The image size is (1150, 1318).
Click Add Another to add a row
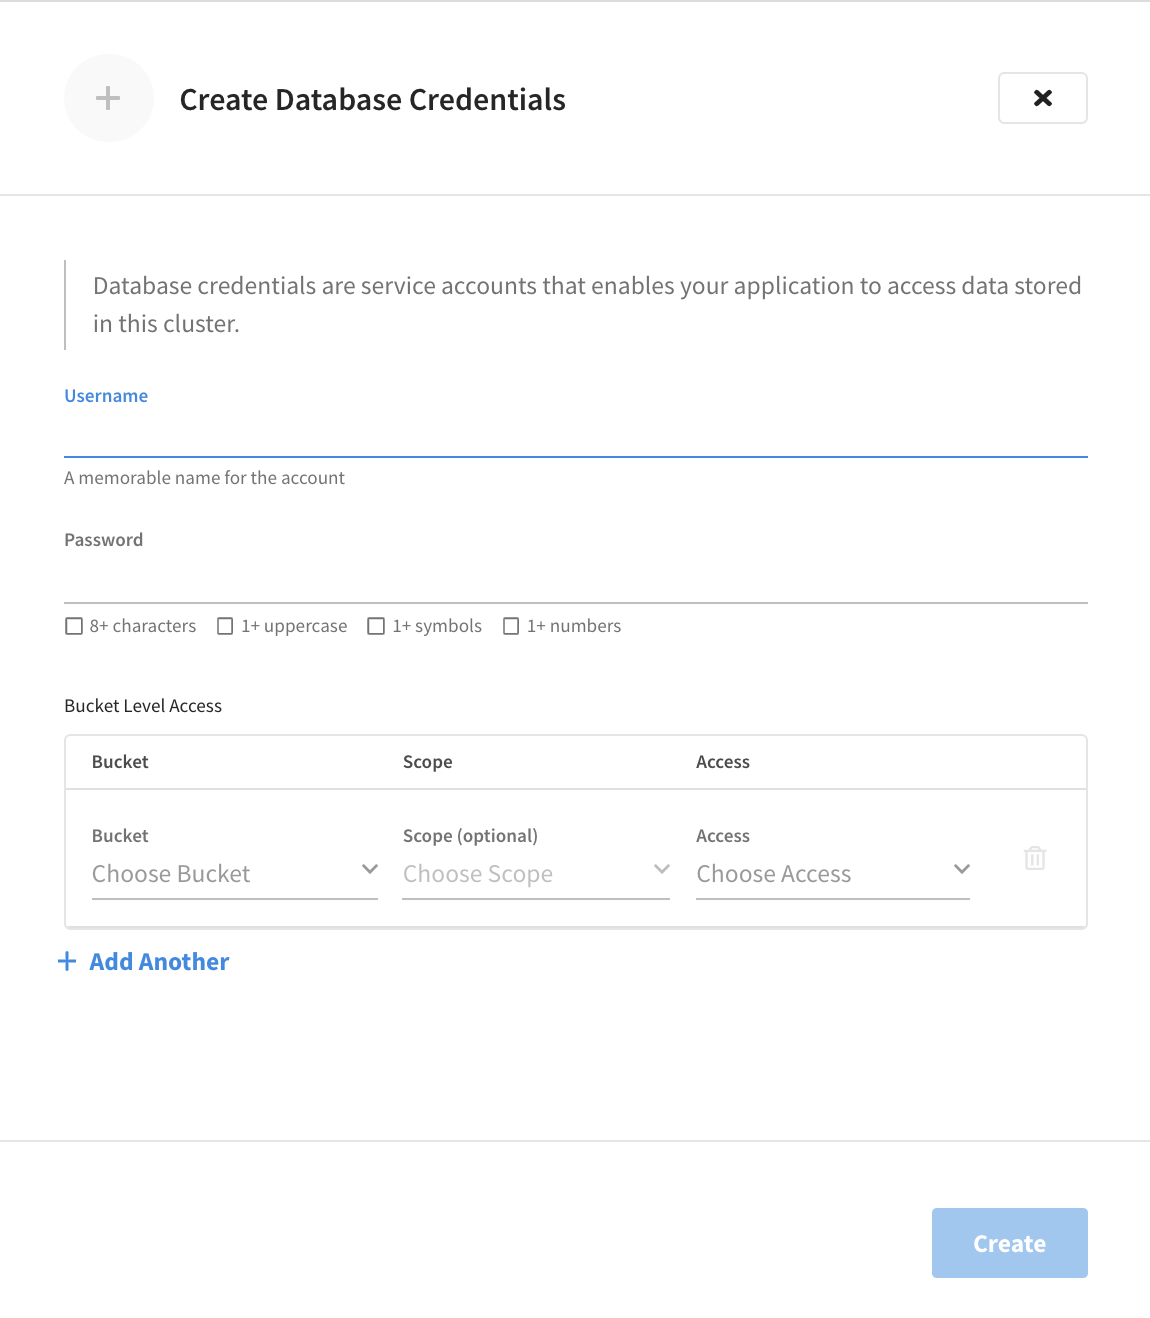coord(158,960)
